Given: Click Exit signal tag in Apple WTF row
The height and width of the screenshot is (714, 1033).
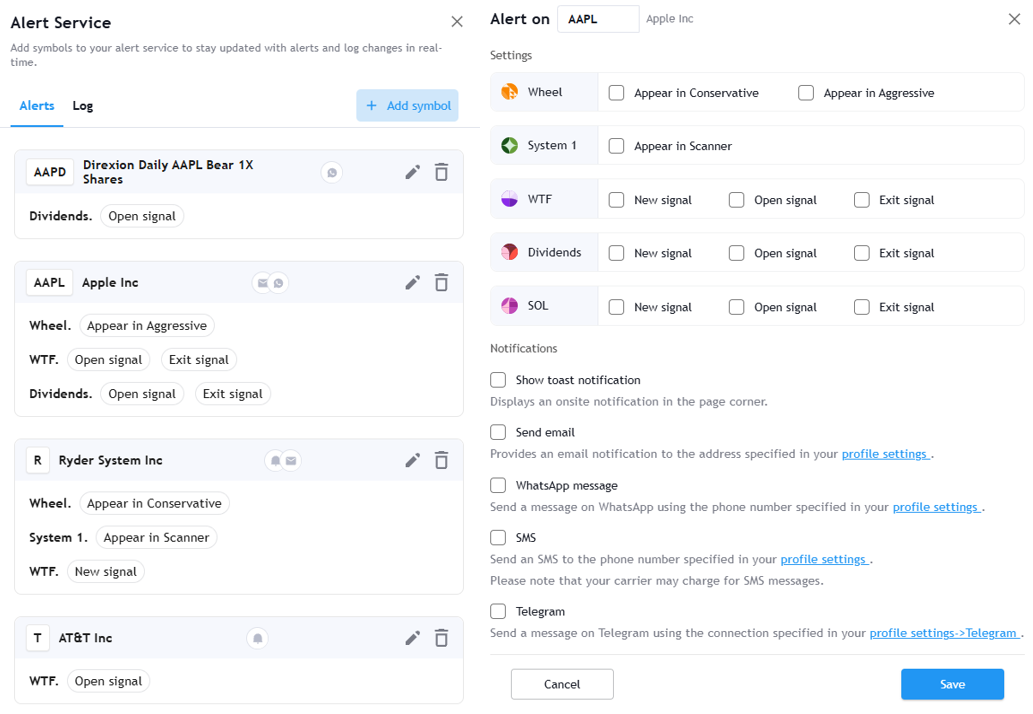Looking at the screenshot, I should [x=198, y=360].
